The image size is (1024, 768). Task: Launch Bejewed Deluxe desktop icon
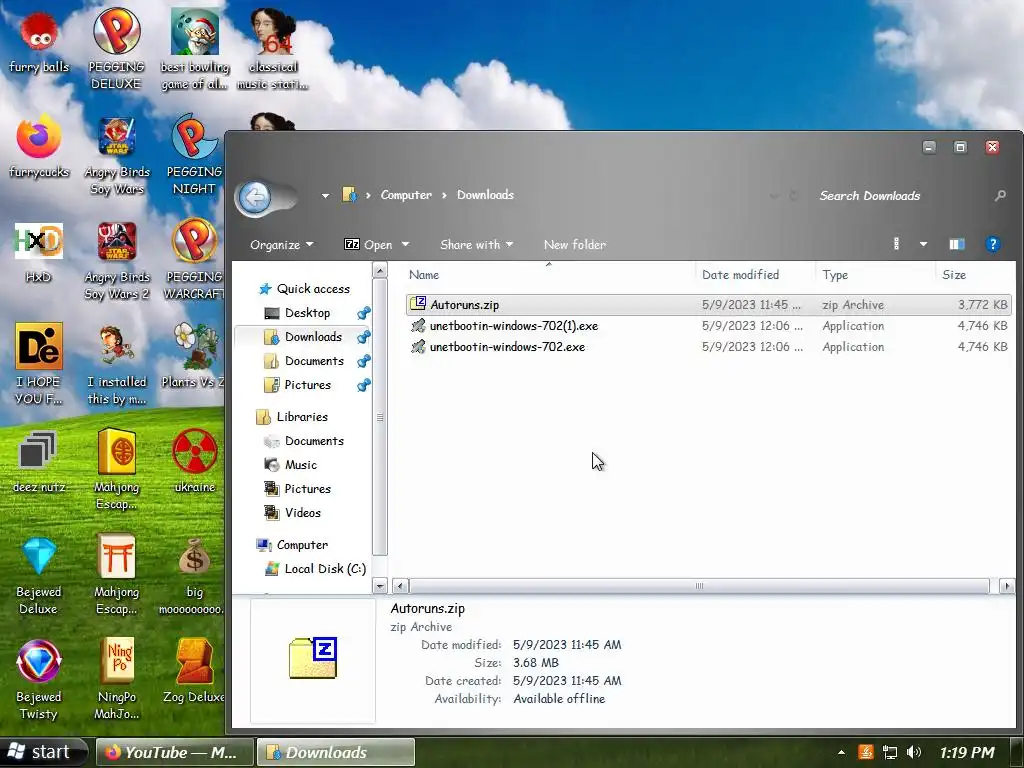pyautogui.click(x=39, y=575)
